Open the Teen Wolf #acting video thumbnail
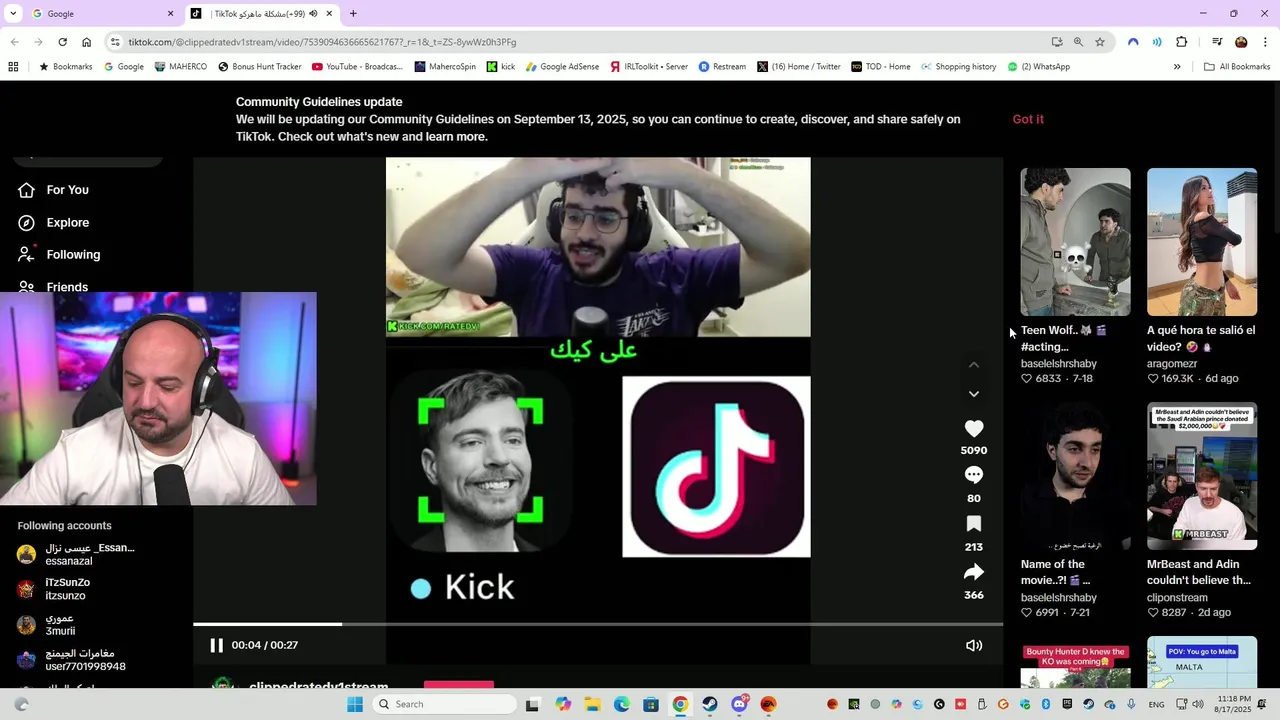 click(x=1075, y=242)
